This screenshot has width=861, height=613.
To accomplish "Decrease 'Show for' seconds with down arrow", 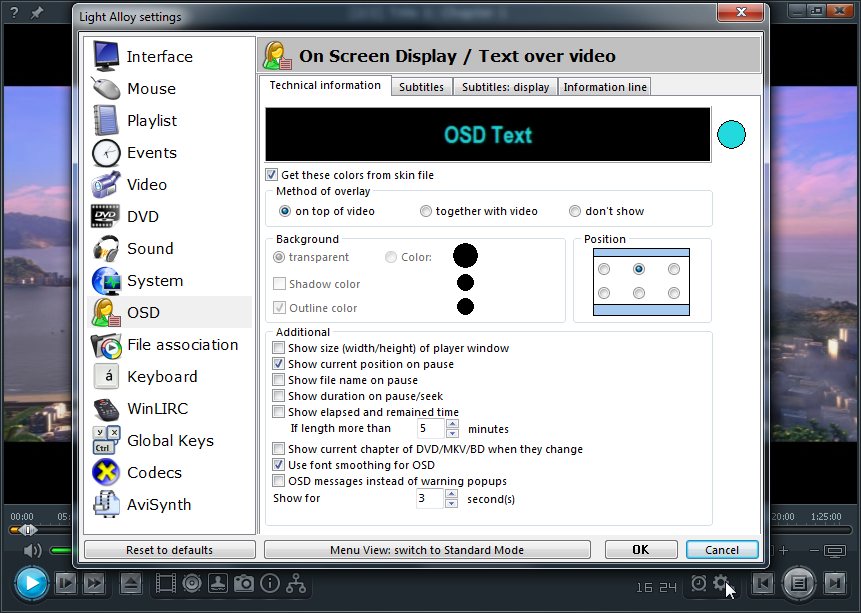I will tap(451, 503).
